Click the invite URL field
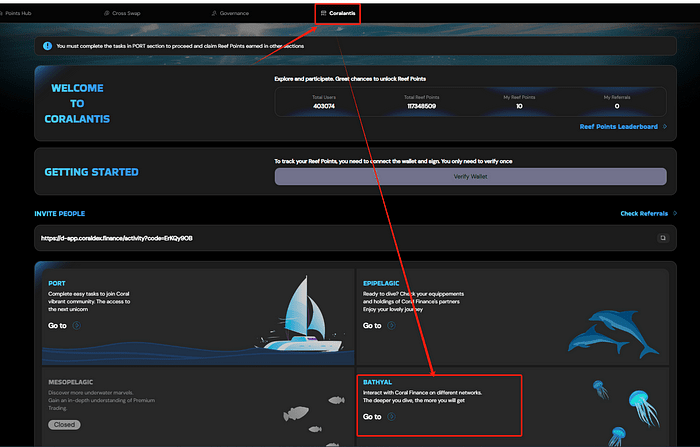 (355, 238)
